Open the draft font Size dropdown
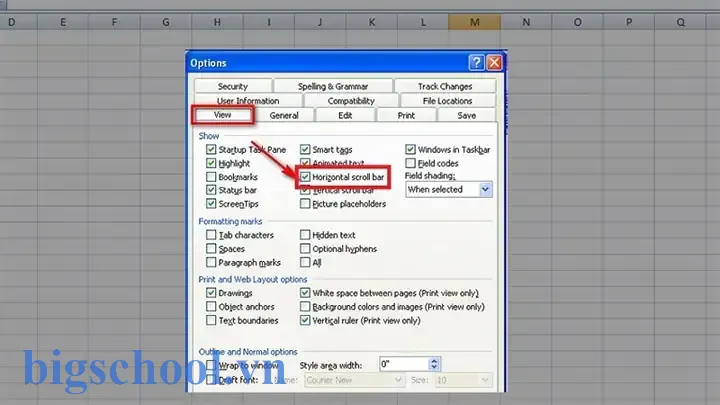720x405 pixels. pyautogui.click(x=485, y=380)
